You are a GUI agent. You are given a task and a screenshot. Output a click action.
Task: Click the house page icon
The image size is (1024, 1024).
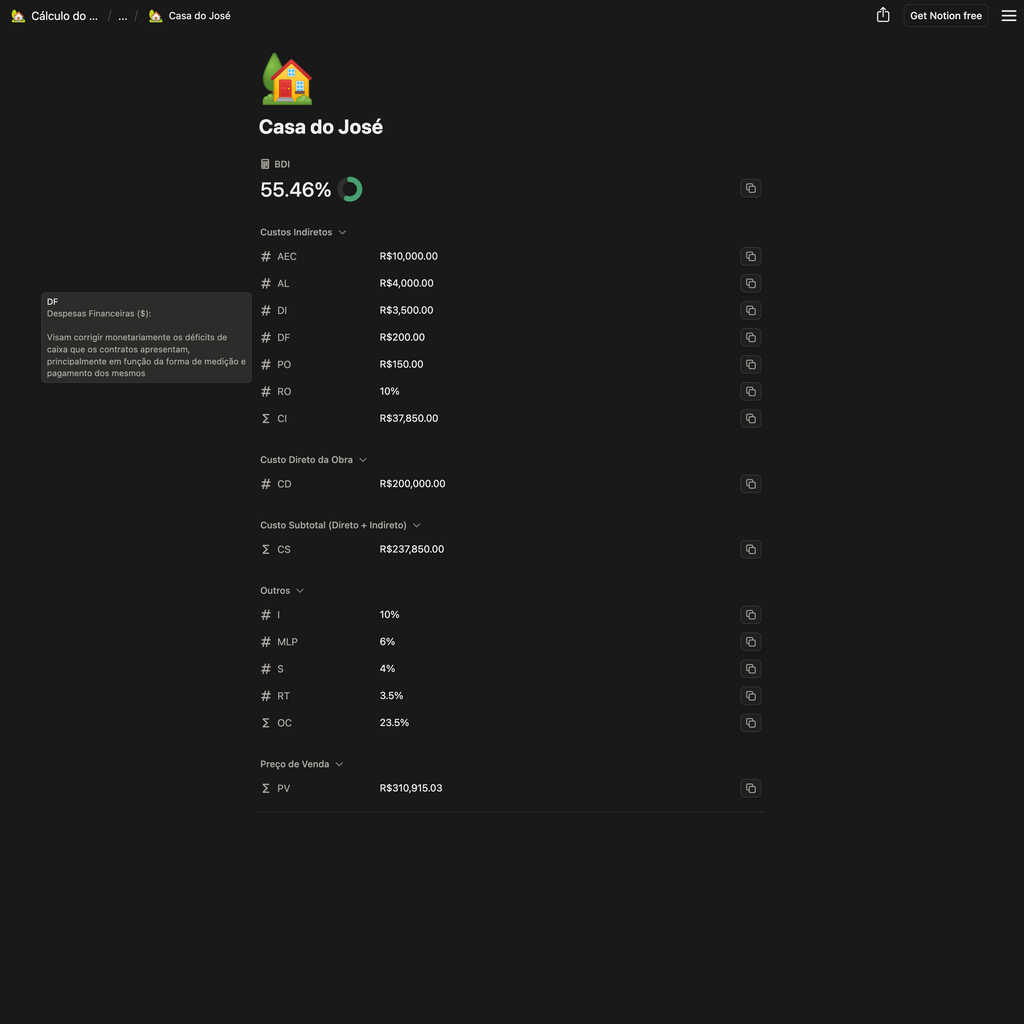(287, 80)
